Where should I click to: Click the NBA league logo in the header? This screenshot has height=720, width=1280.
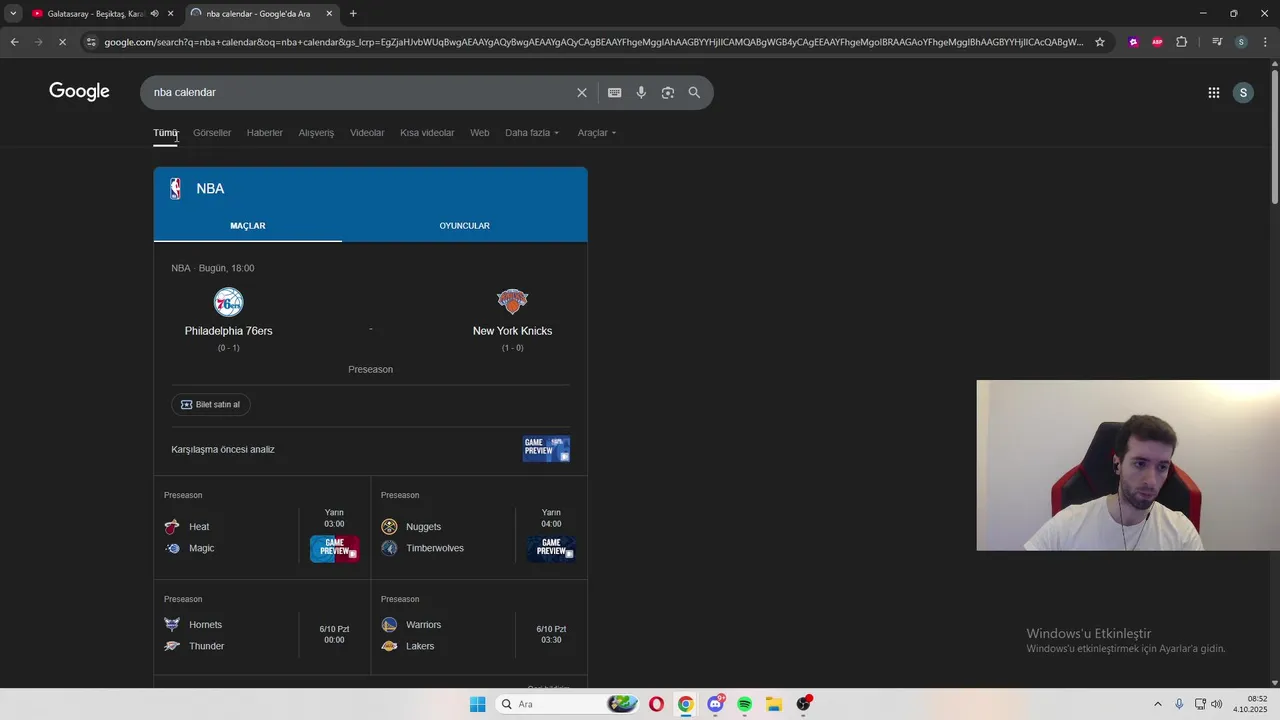pyautogui.click(x=176, y=188)
